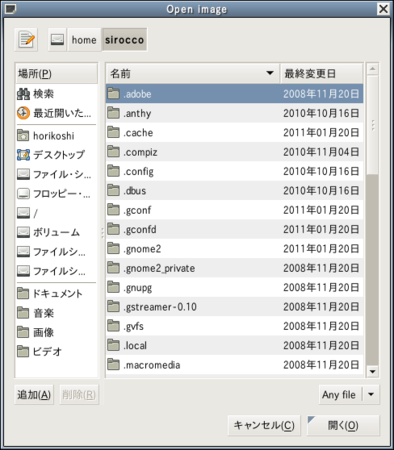Image resolution: width=394 pixels, height=450 pixels.
Task: Click the scrollbar down arrow
Action: pos(373,371)
